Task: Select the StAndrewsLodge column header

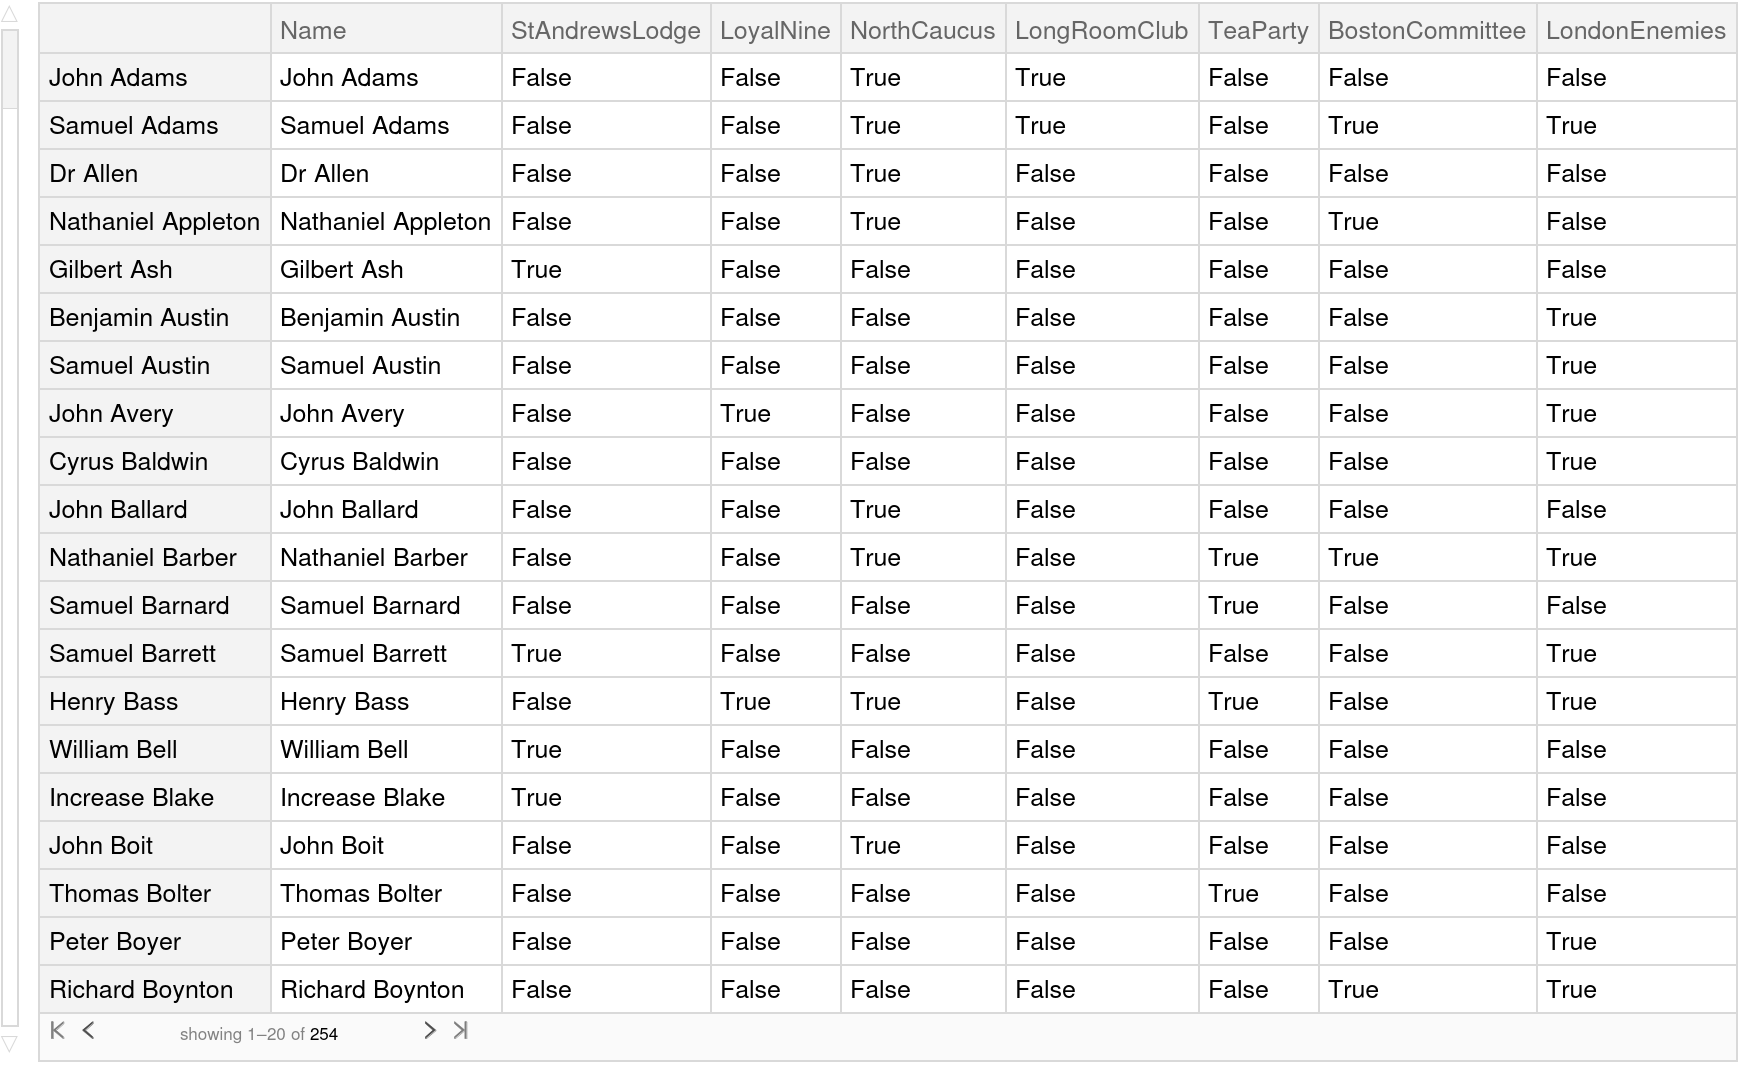Action: pos(605,30)
